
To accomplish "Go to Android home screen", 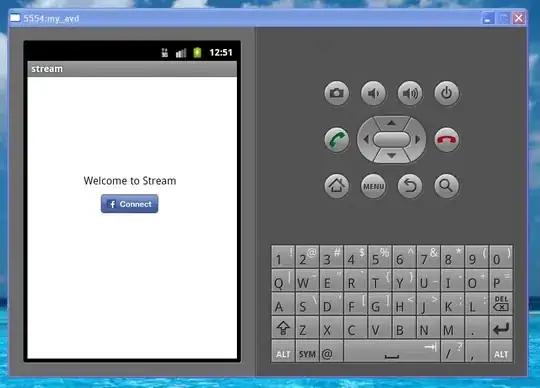I will 336,186.
